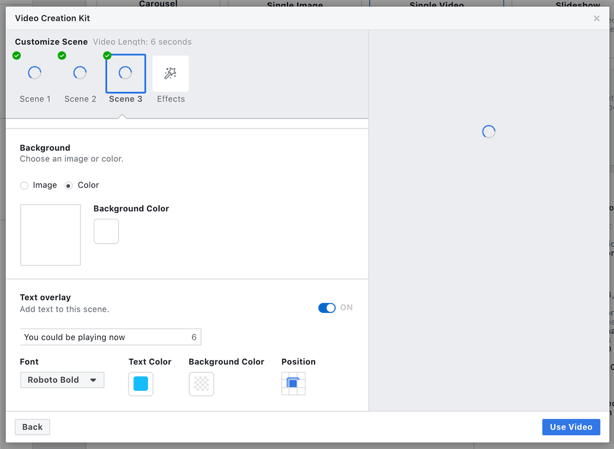Viewport: 614px width, 449px height.
Task: Click the 'Choose an image or color.' text
Action: coord(72,159)
